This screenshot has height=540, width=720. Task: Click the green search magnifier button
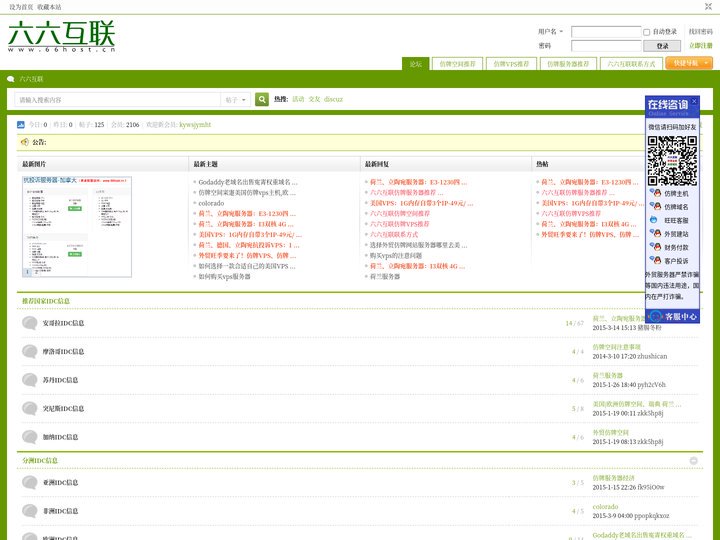click(x=262, y=99)
